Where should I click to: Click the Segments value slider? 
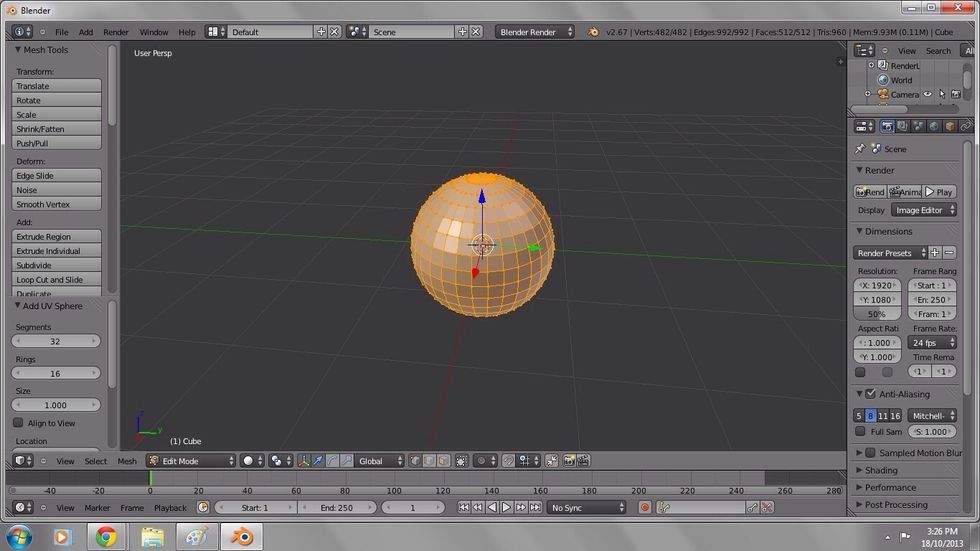(x=56, y=341)
